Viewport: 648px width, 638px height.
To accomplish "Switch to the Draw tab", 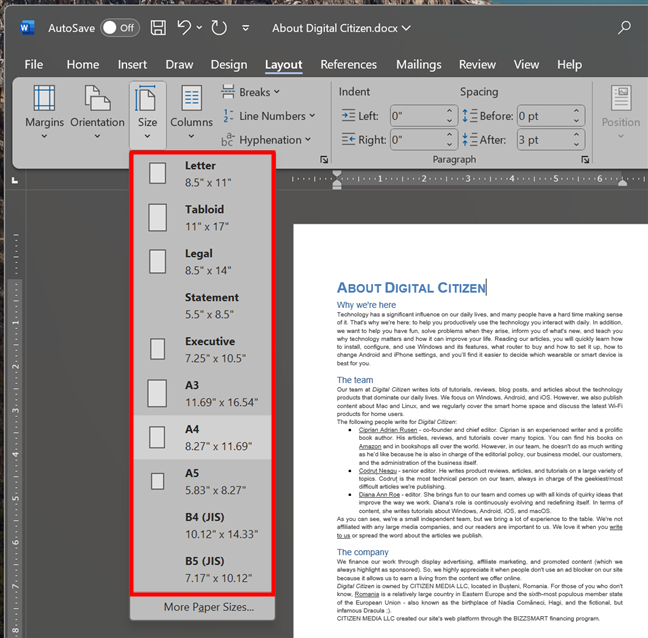I will pyautogui.click(x=179, y=64).
